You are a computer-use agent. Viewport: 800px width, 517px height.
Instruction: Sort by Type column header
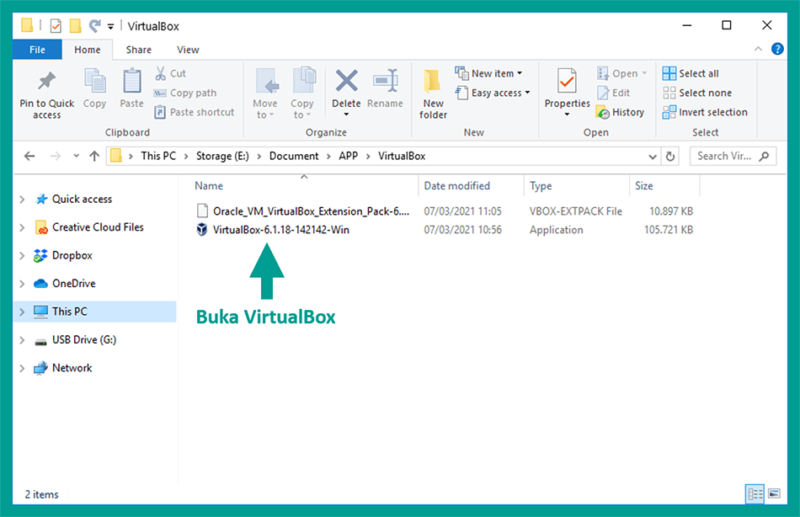540,186
